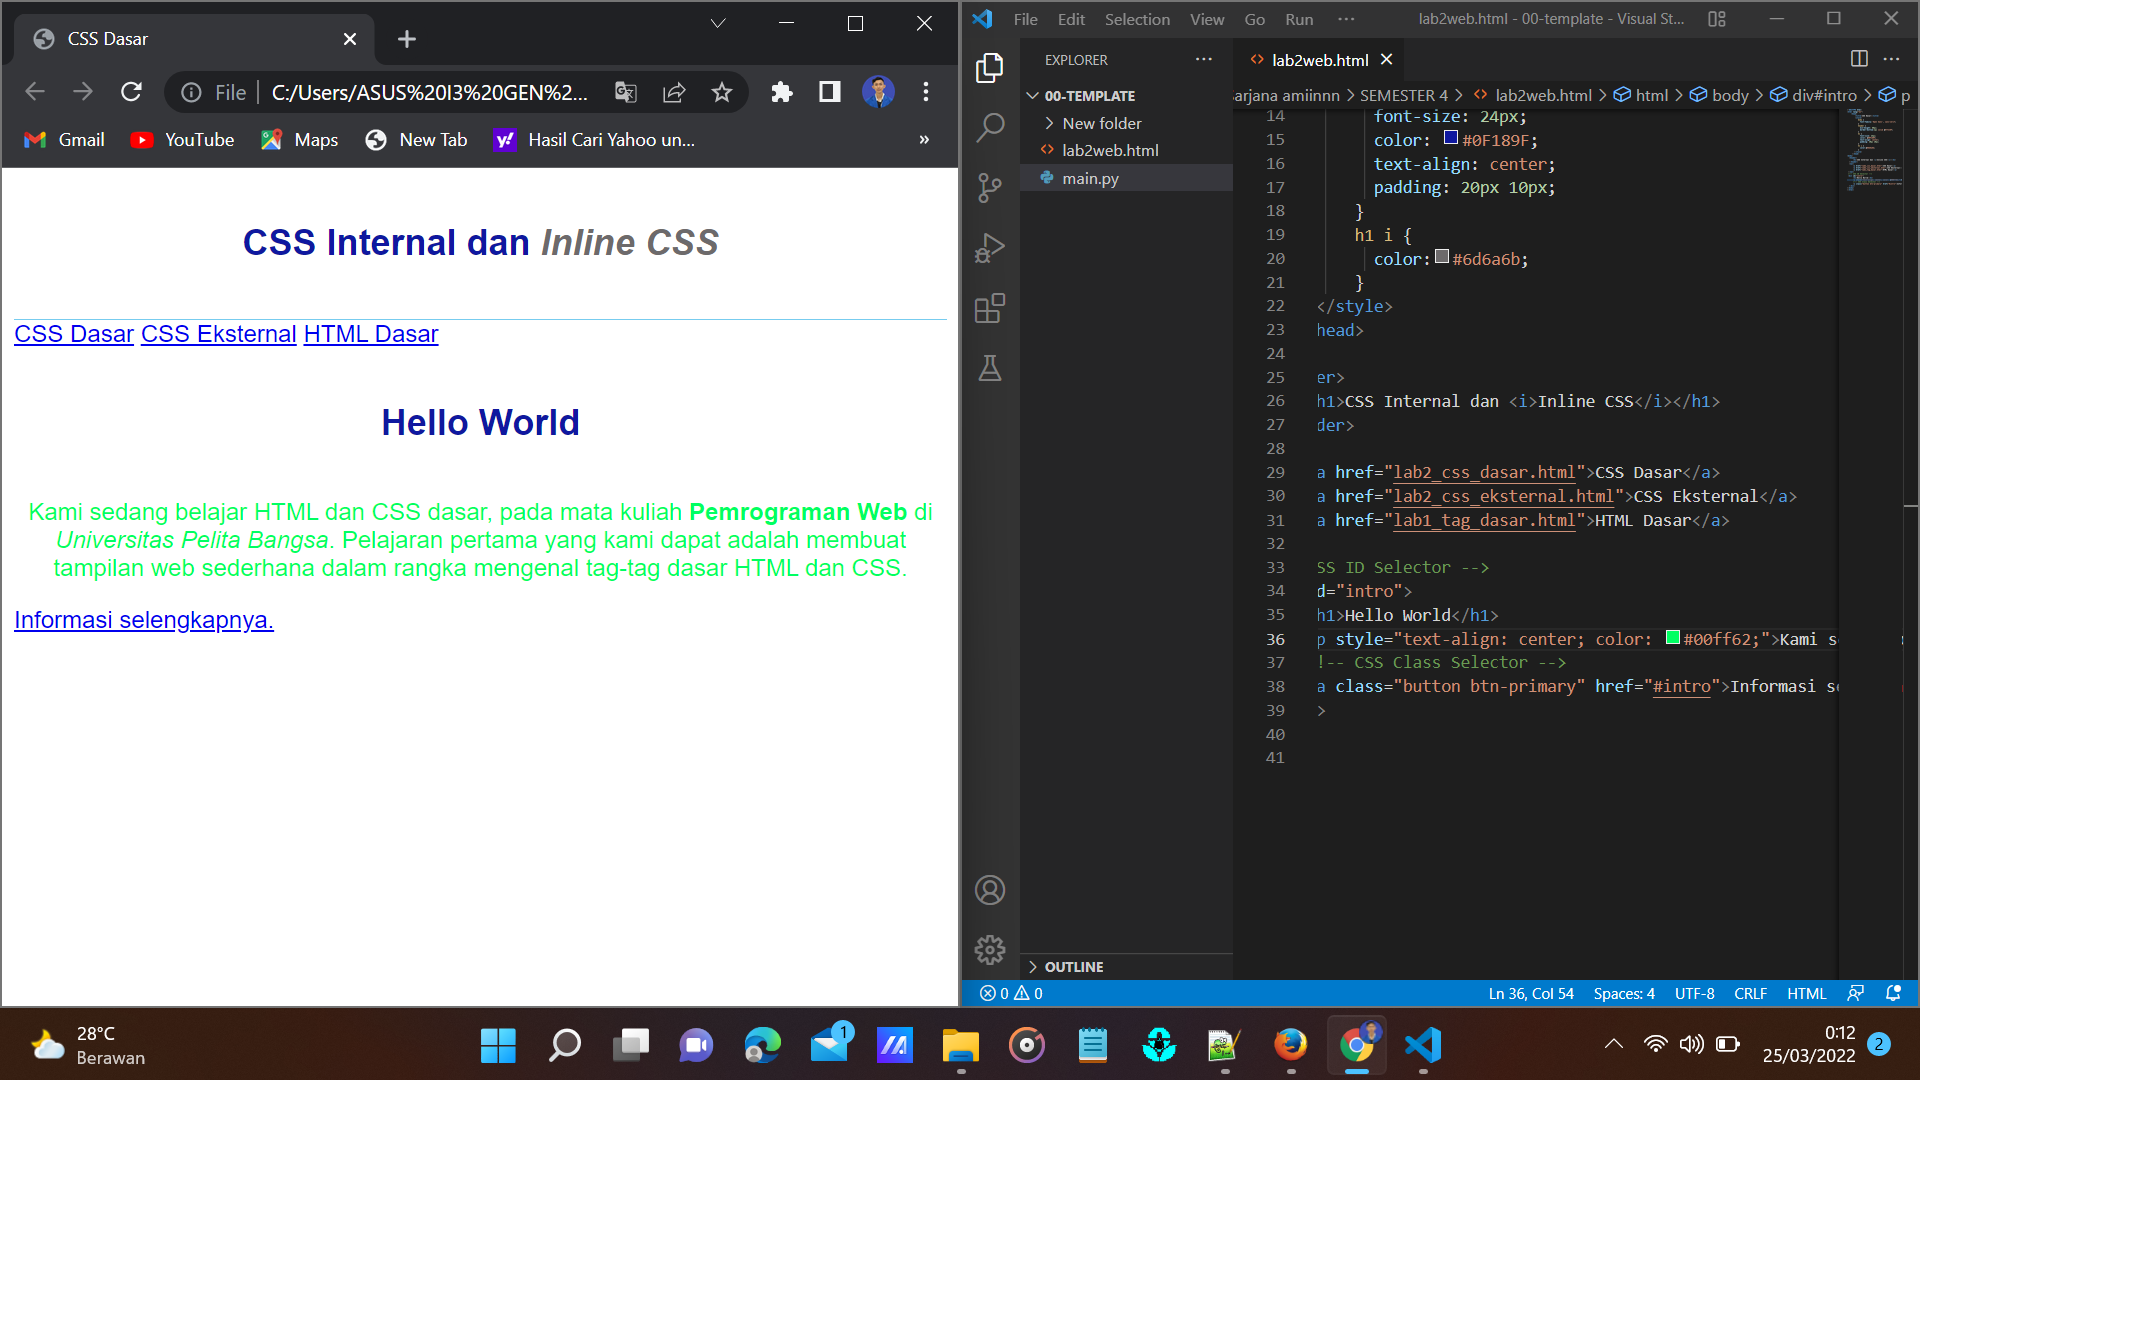
Task: Open the Run menu in VS Code
Action: 1299,19
